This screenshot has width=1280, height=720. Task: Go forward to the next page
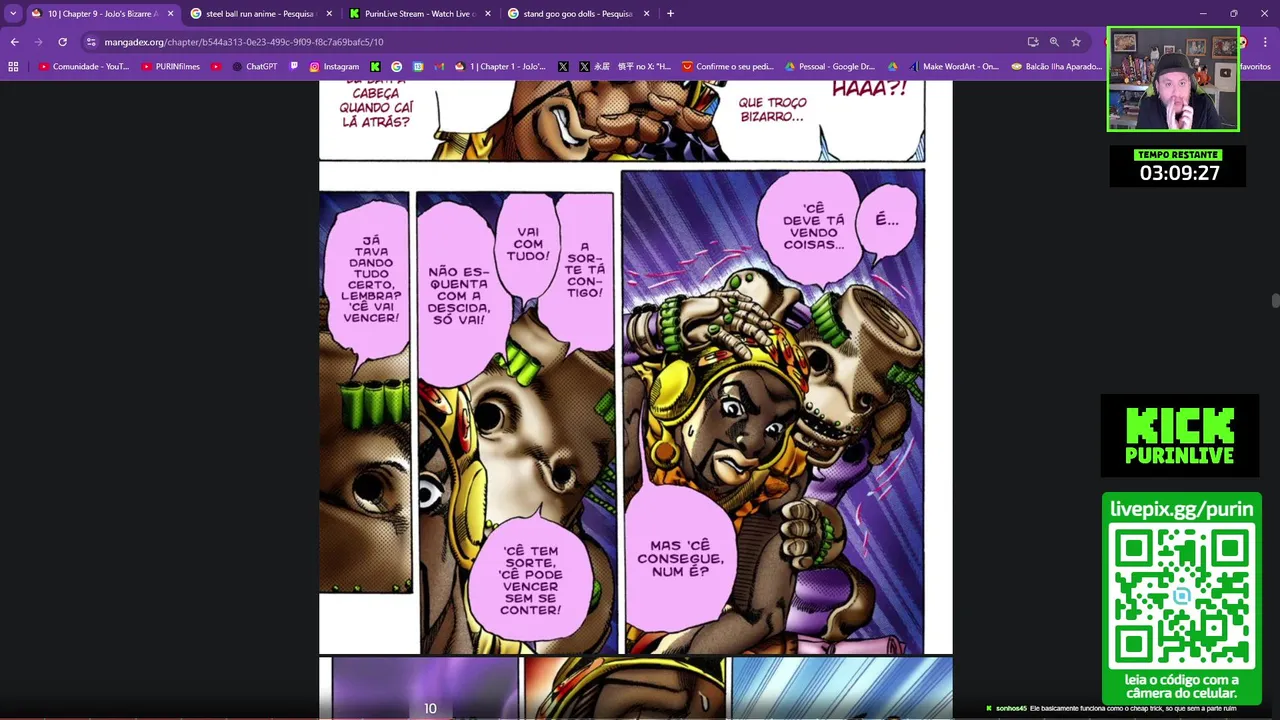(x=38, y=42)
